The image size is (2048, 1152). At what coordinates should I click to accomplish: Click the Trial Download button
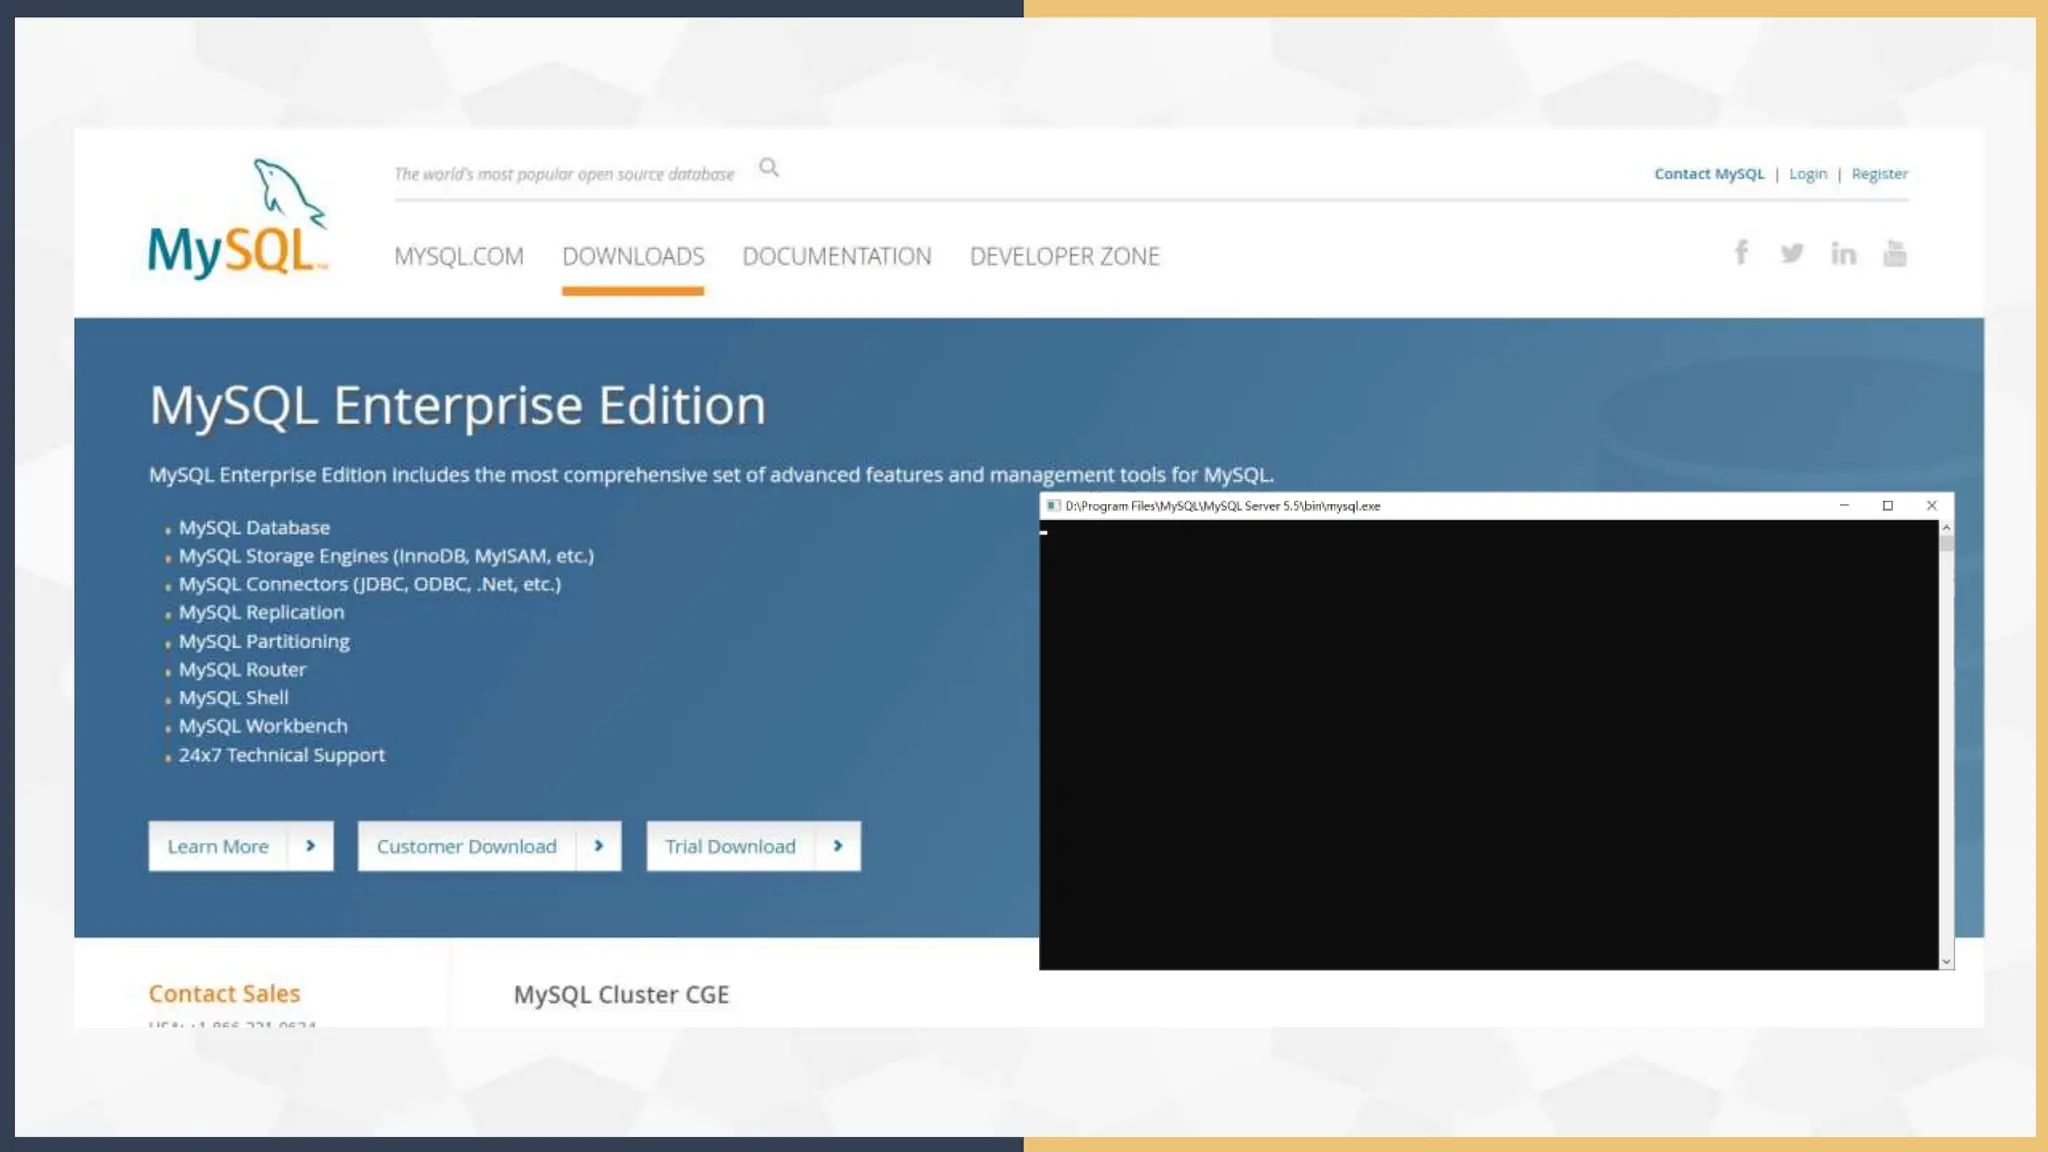pyautogui.click(x=754, y=846)
